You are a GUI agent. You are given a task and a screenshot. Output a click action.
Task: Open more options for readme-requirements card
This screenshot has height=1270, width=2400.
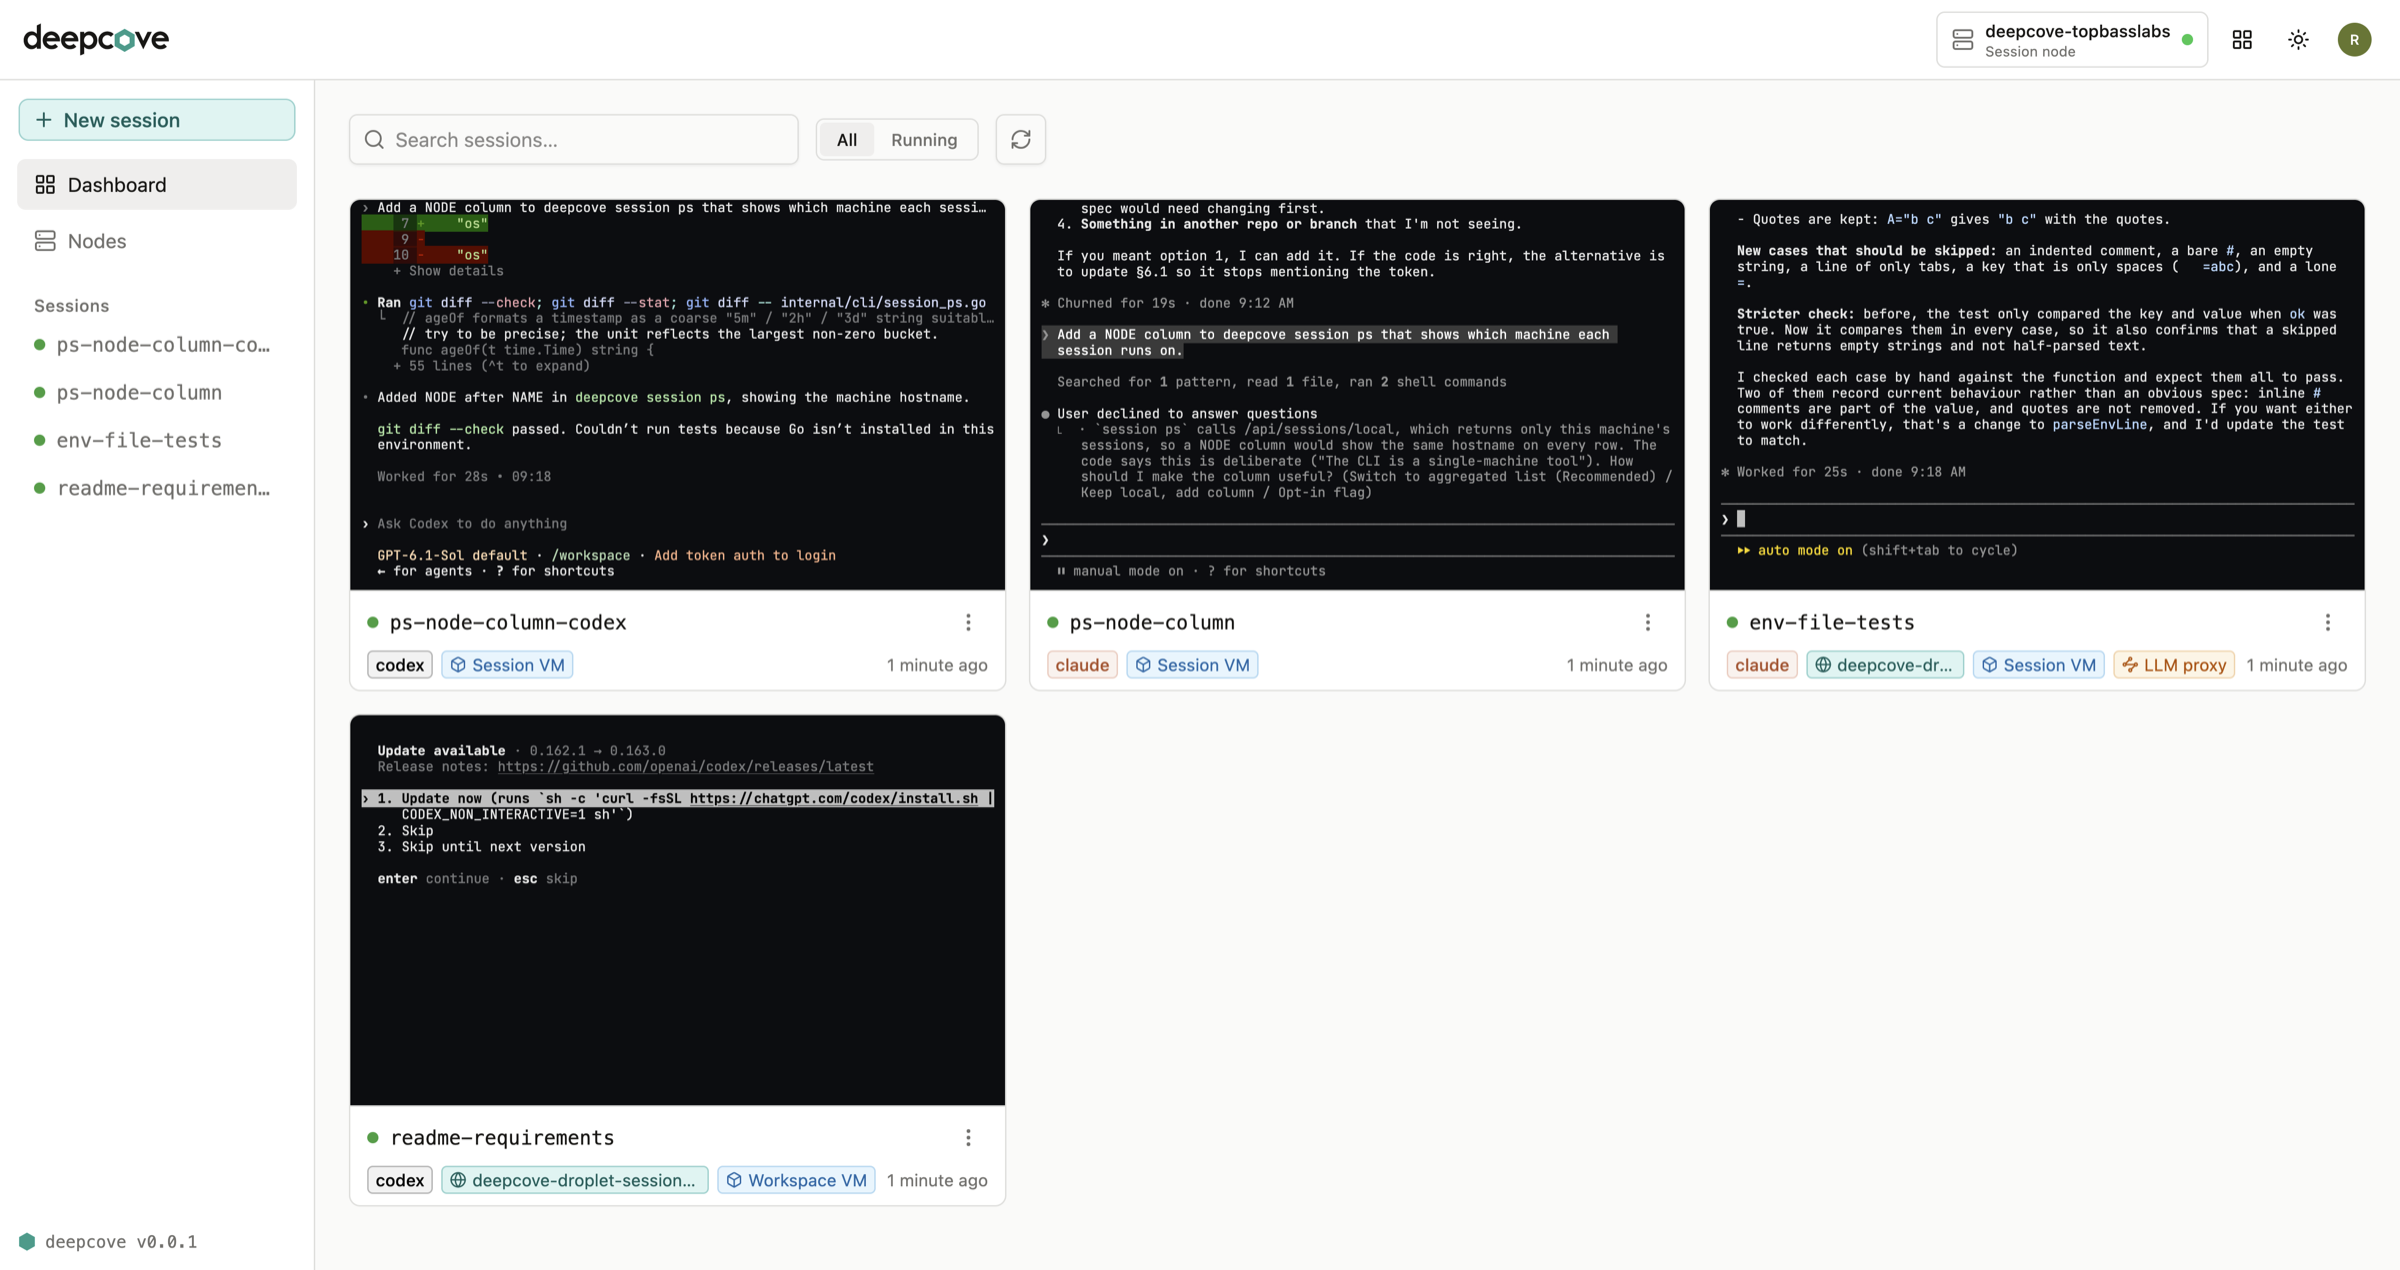(x=968, y=1137)
